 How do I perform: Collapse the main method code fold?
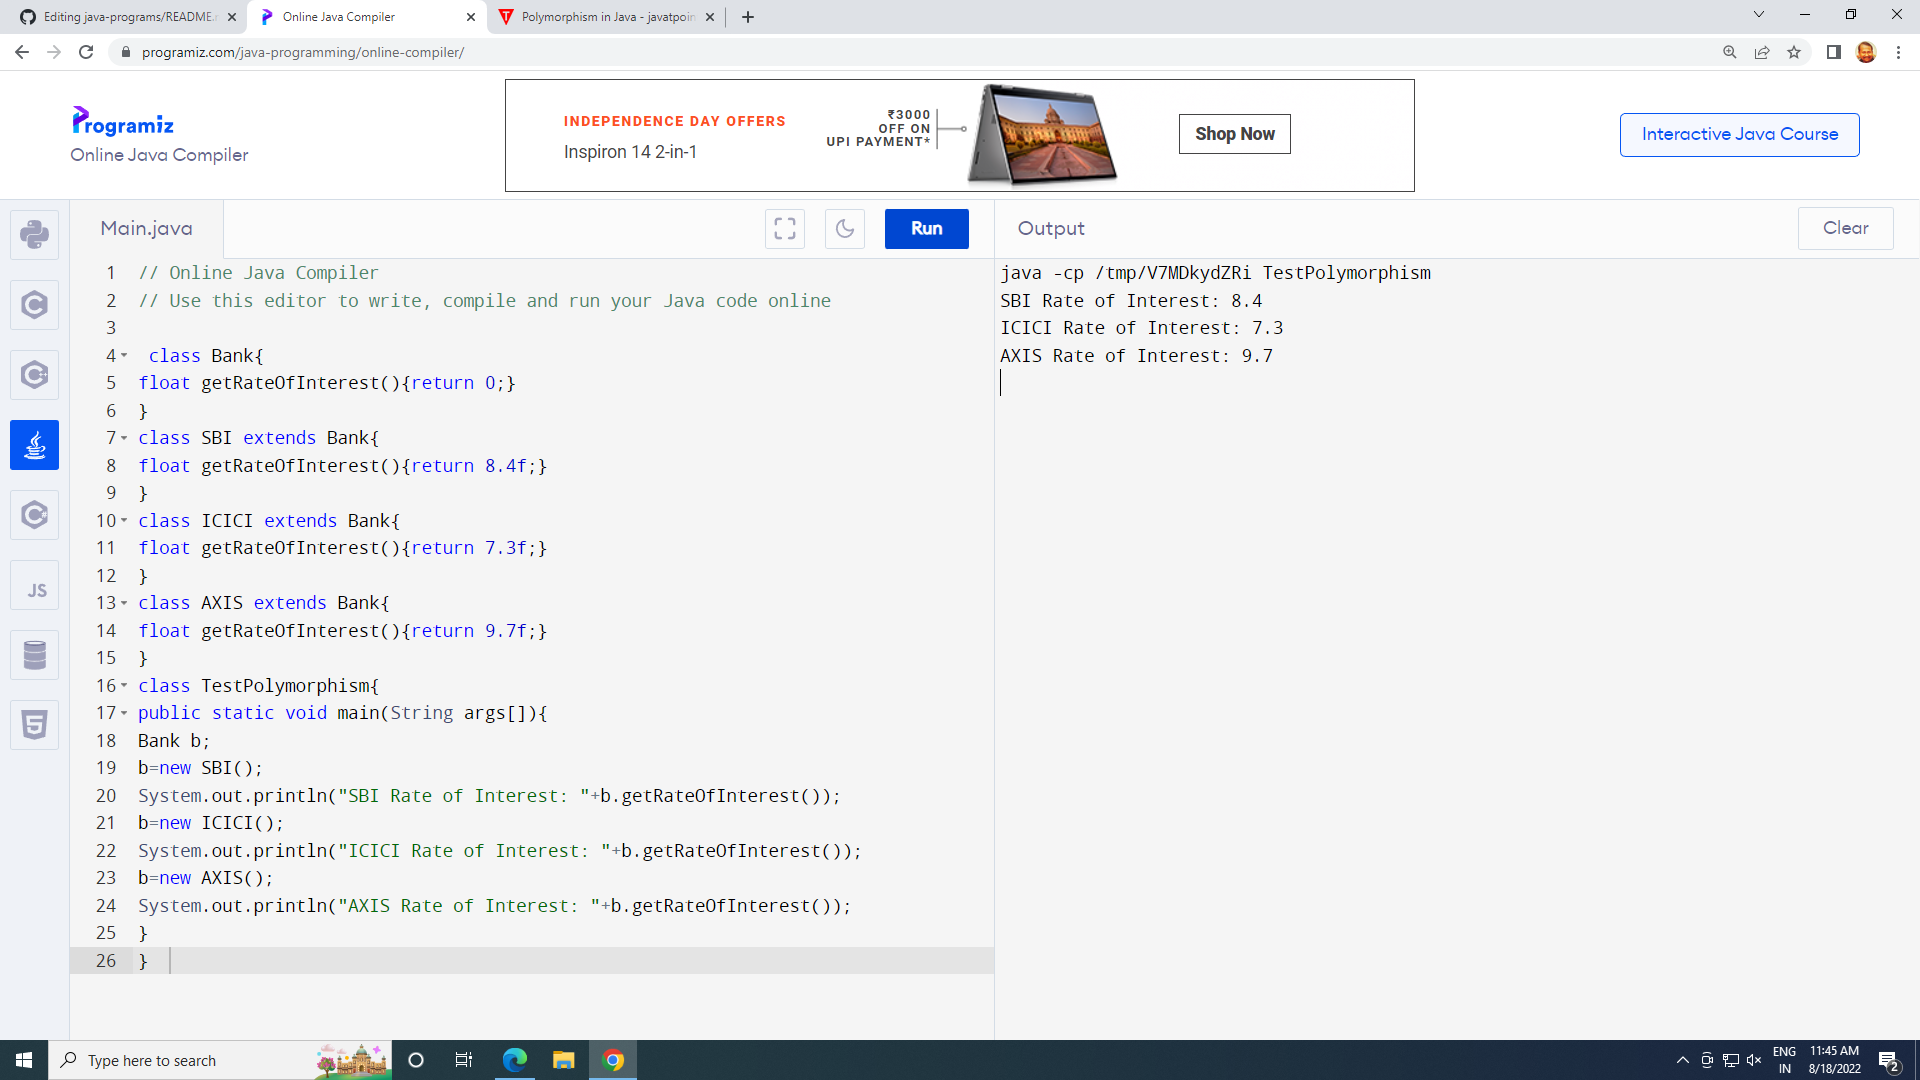pyautogui.click(x=124, y=713)
